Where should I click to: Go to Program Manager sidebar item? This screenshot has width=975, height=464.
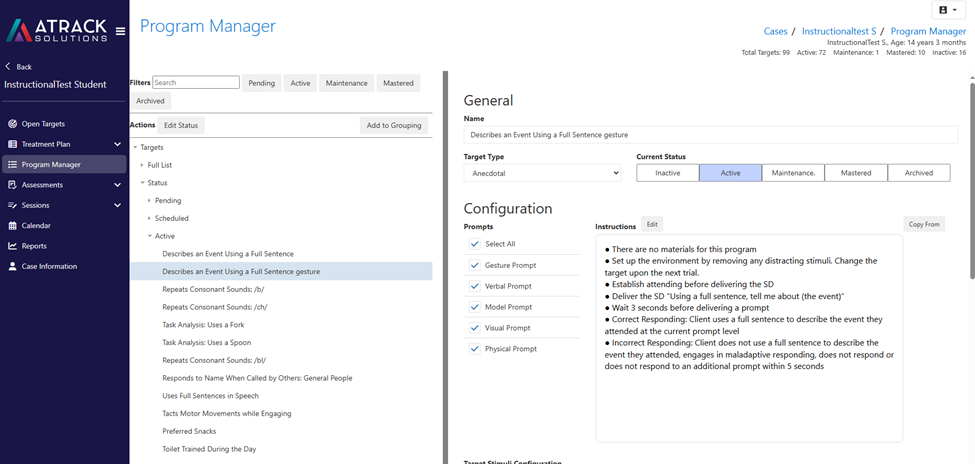[65, 165]
